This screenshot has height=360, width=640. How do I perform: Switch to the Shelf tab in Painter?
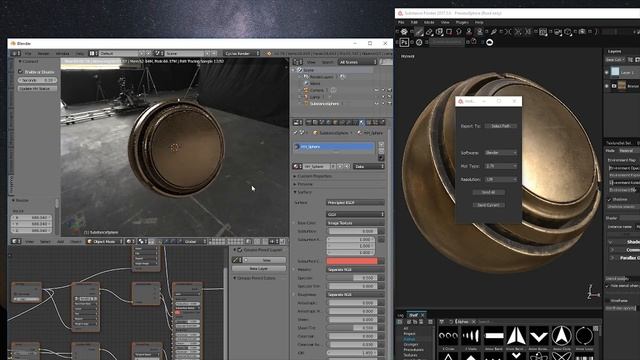coord(414,315)
